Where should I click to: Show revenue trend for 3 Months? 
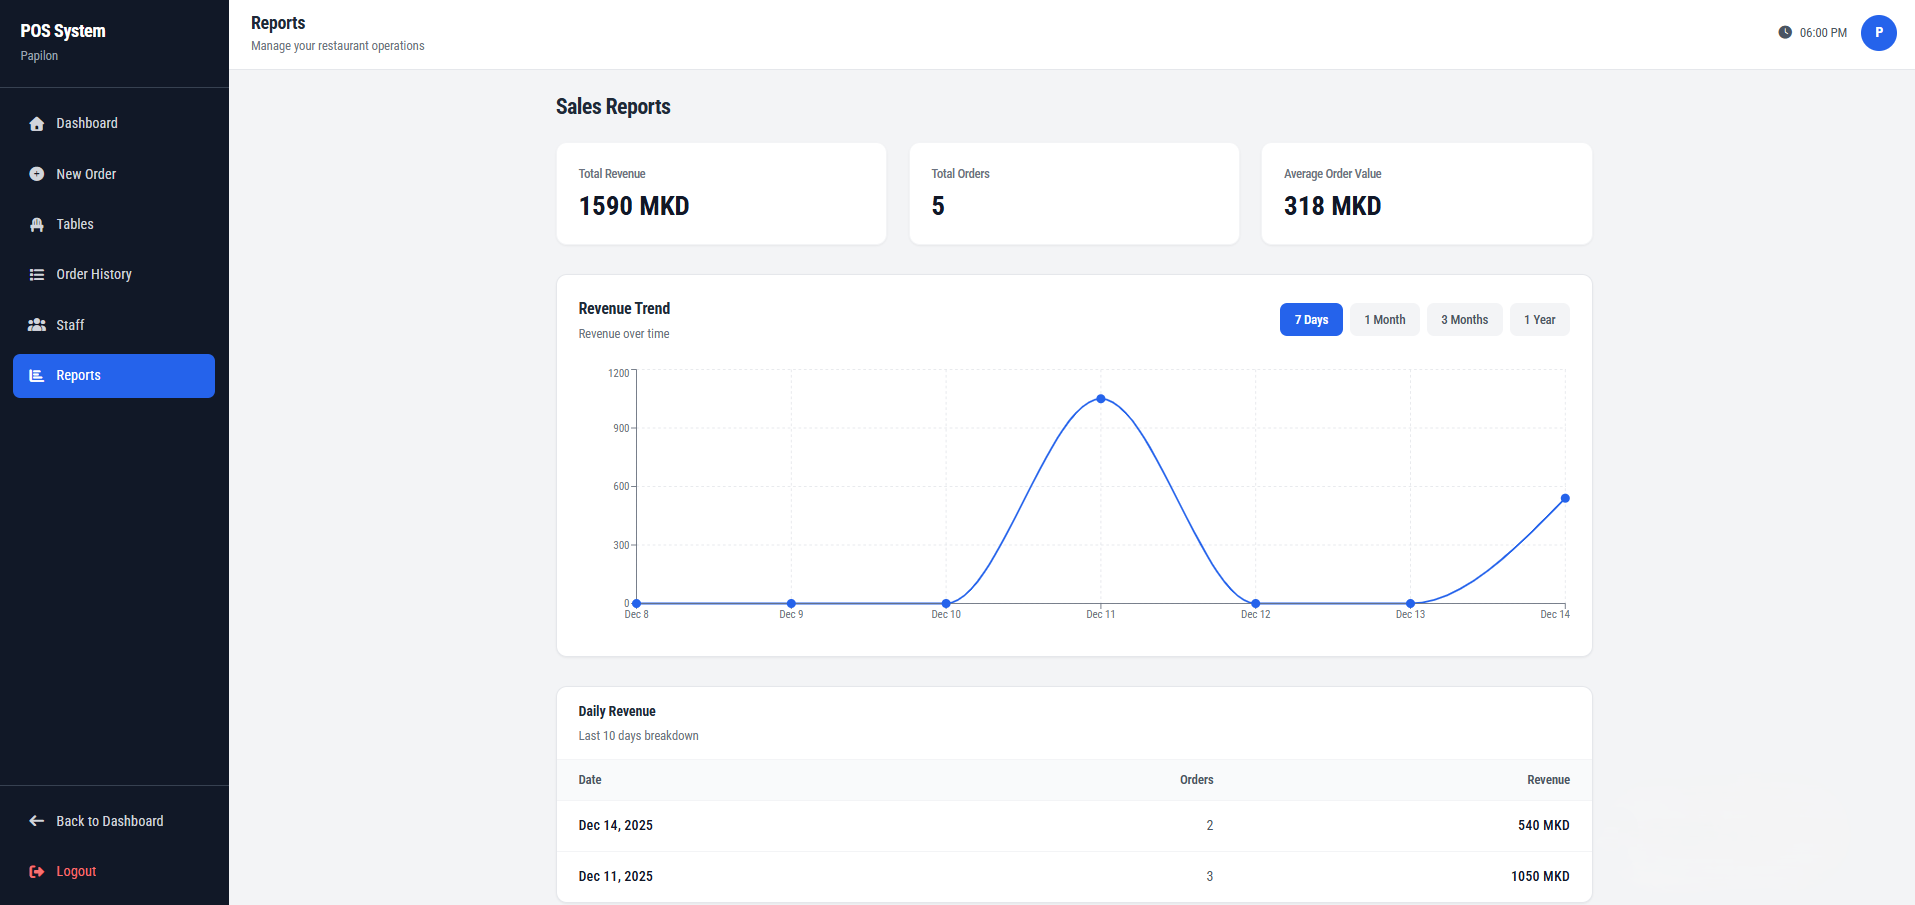(x=1464, y=320)
